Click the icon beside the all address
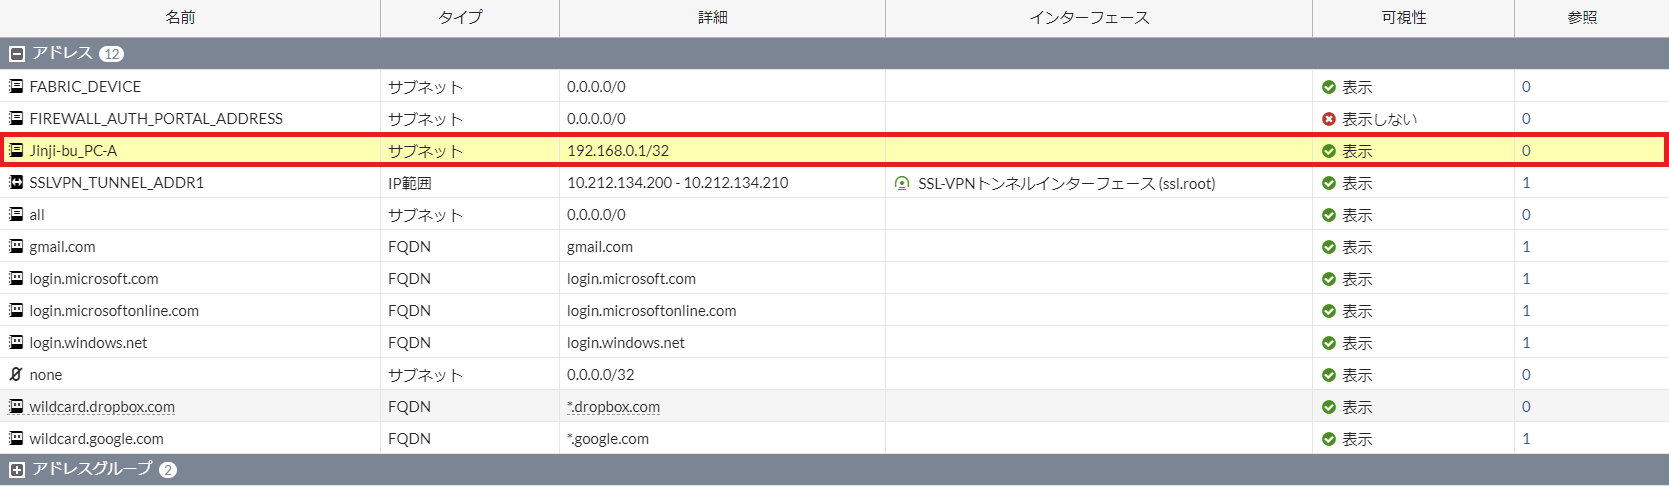 point(16,214)
